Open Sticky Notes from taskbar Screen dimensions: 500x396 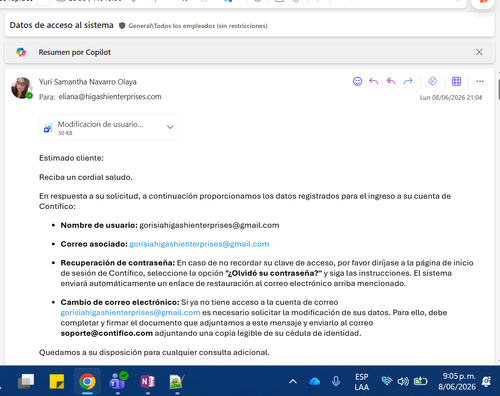click(57, 381)
